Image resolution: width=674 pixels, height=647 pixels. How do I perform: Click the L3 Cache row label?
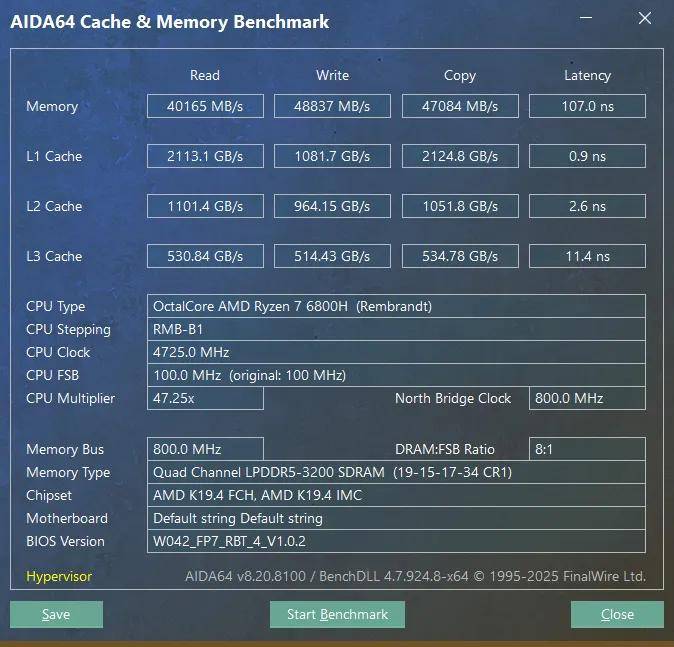click(x=54, y=256)
